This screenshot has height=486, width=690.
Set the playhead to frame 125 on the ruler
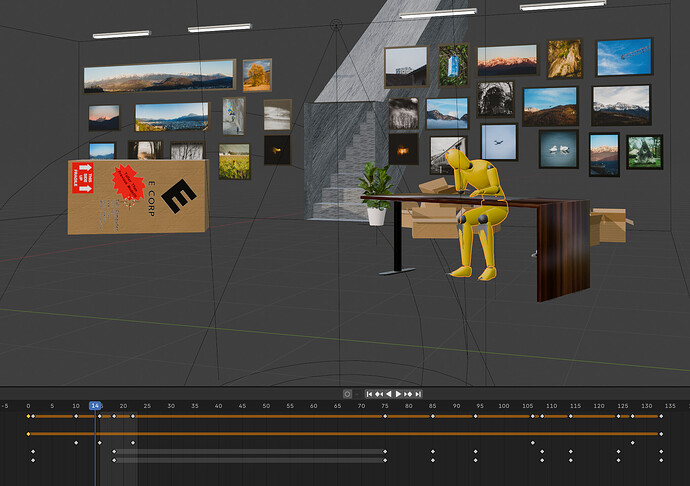(623, 406)
